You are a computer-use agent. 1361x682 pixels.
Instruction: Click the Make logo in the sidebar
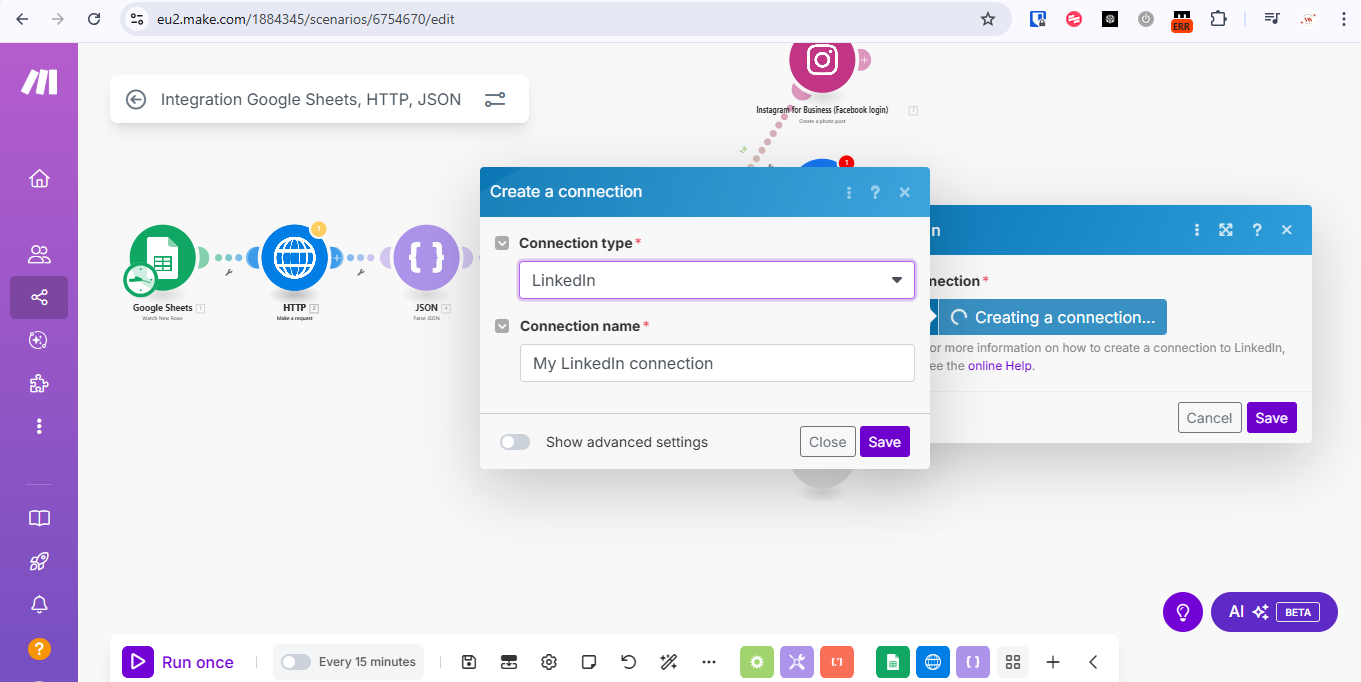[39, 82]
